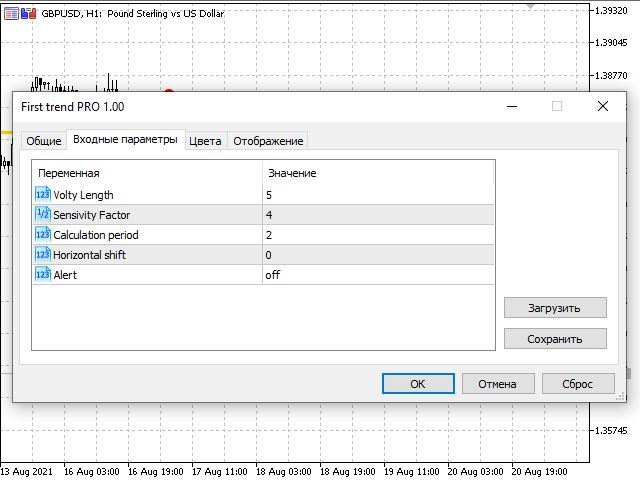This screenshot has width=640, height=480.
Task: Click the 18 Aug 03:00 time axis label
Action: 284,472
